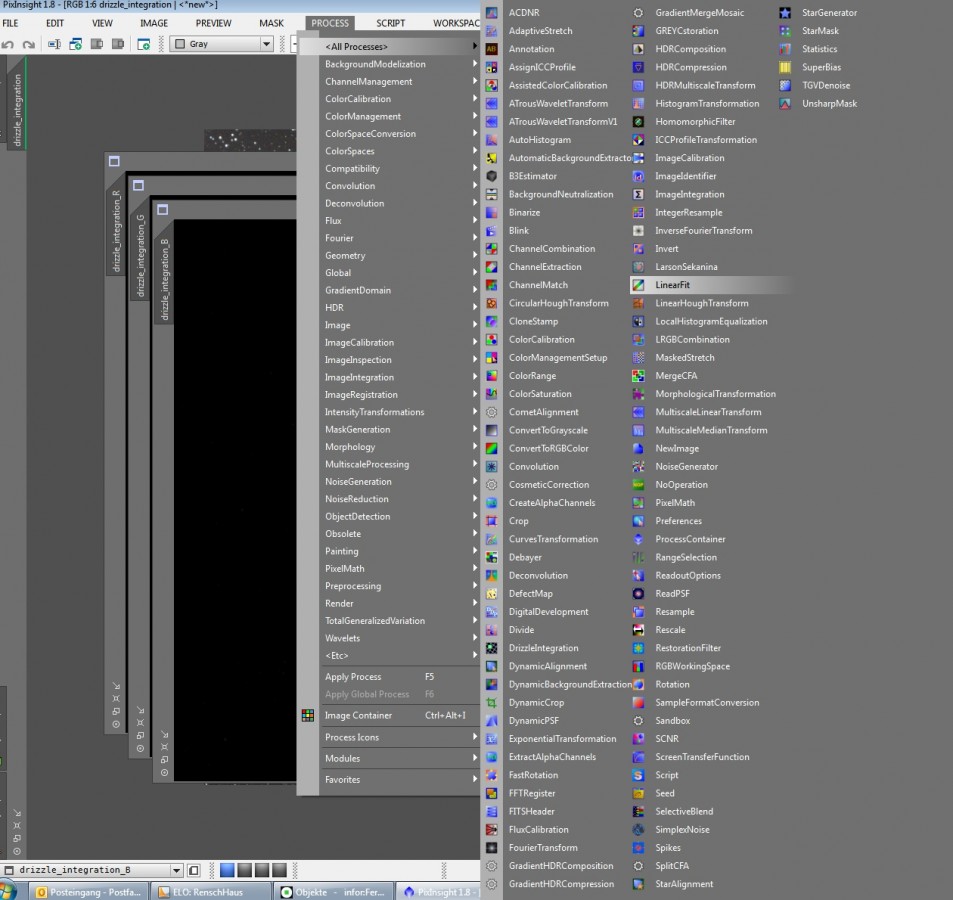Click the Debayer process icon

point(492,557)
